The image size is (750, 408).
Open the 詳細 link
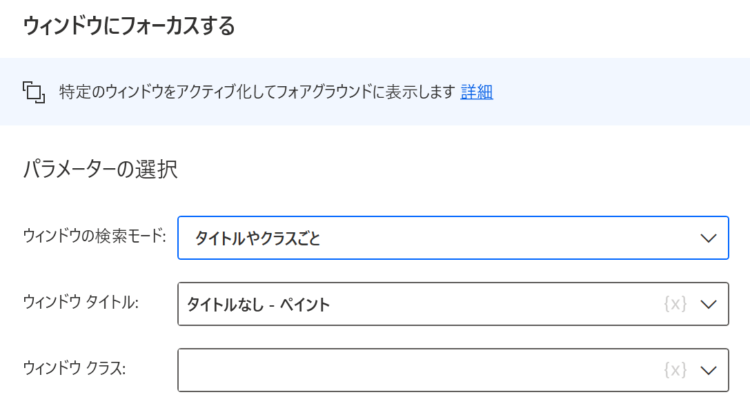[x=476, y=92]
